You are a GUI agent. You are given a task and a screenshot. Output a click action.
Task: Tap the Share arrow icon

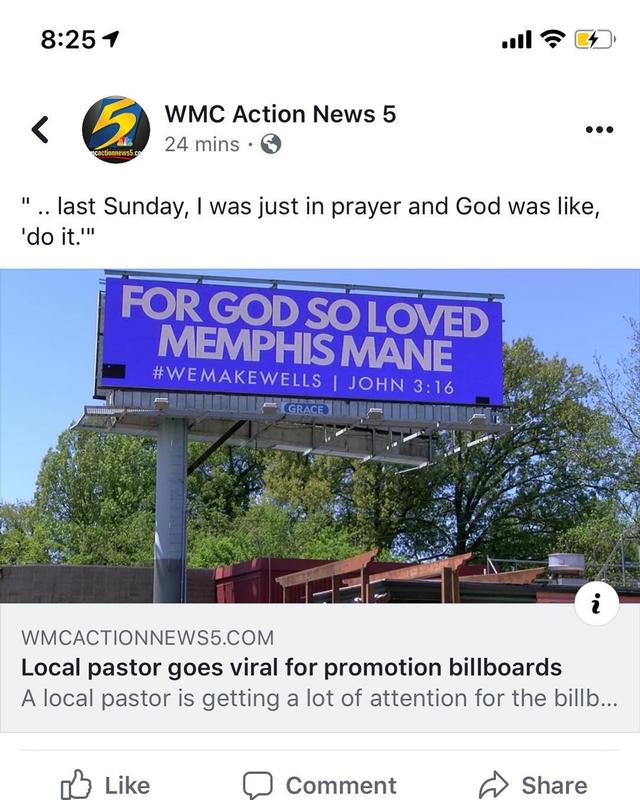coord(494,785)
